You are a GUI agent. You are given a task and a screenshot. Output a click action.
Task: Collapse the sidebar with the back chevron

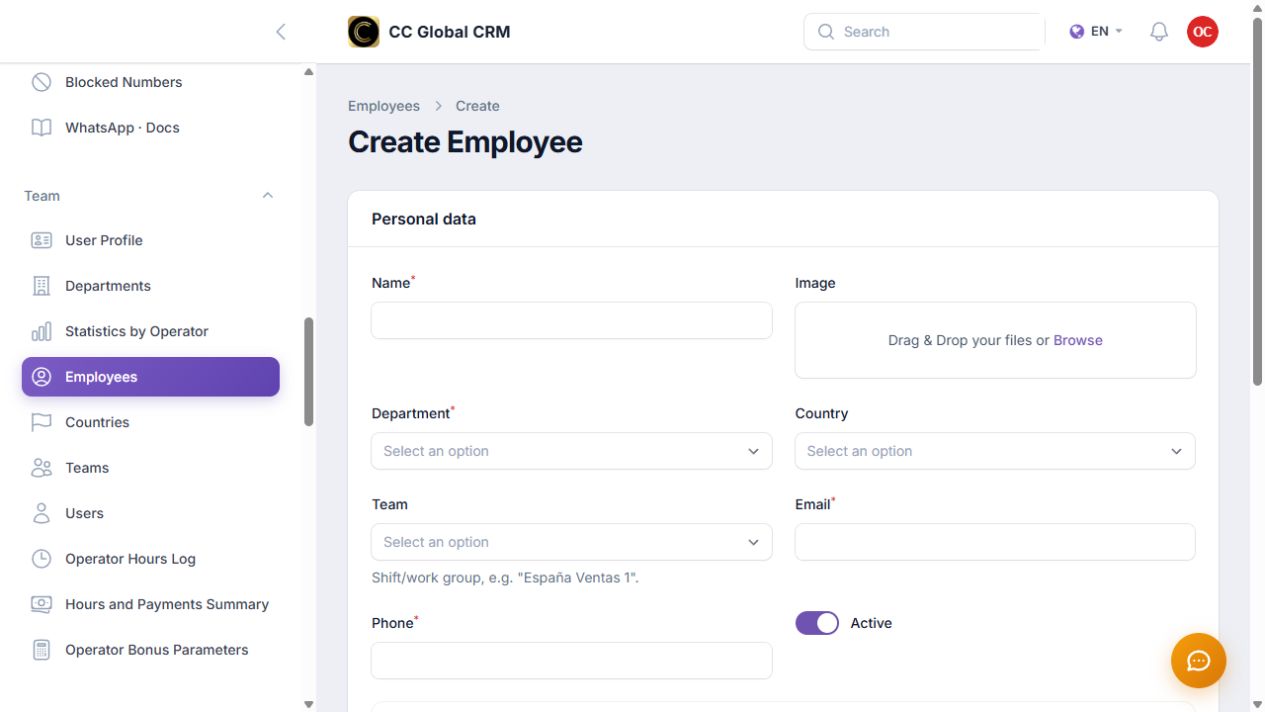pos(281,32)
